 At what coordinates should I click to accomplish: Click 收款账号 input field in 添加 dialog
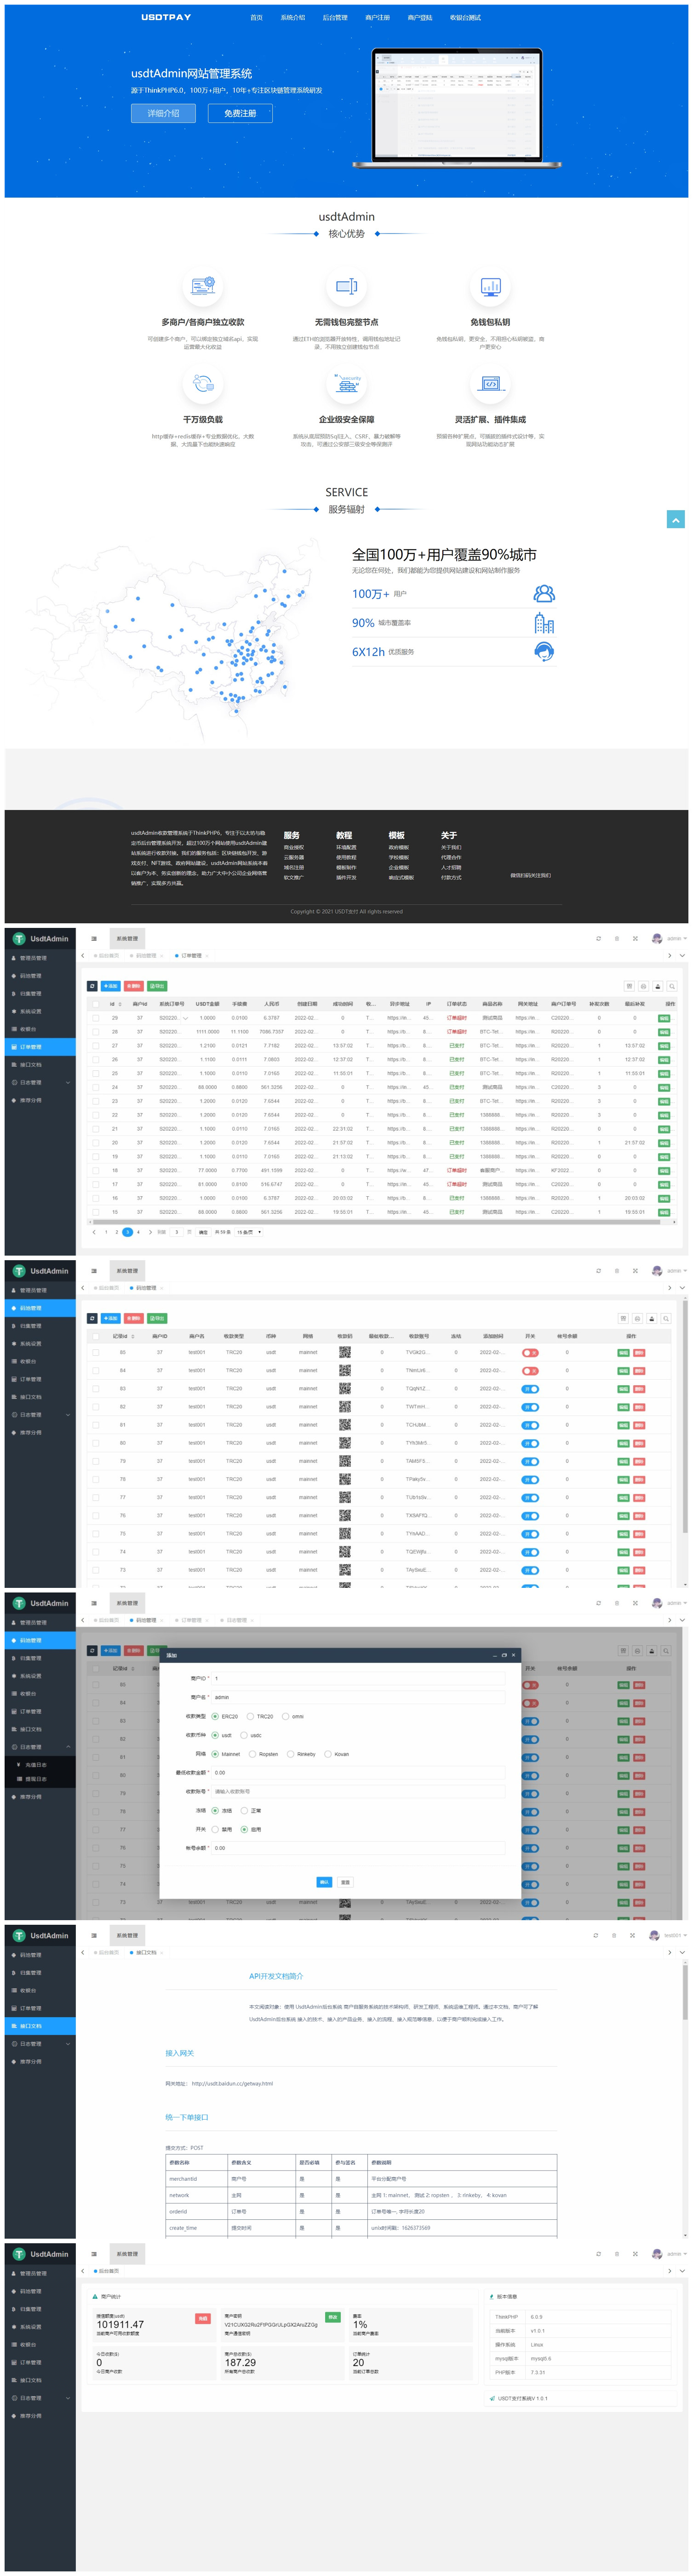358,1791
